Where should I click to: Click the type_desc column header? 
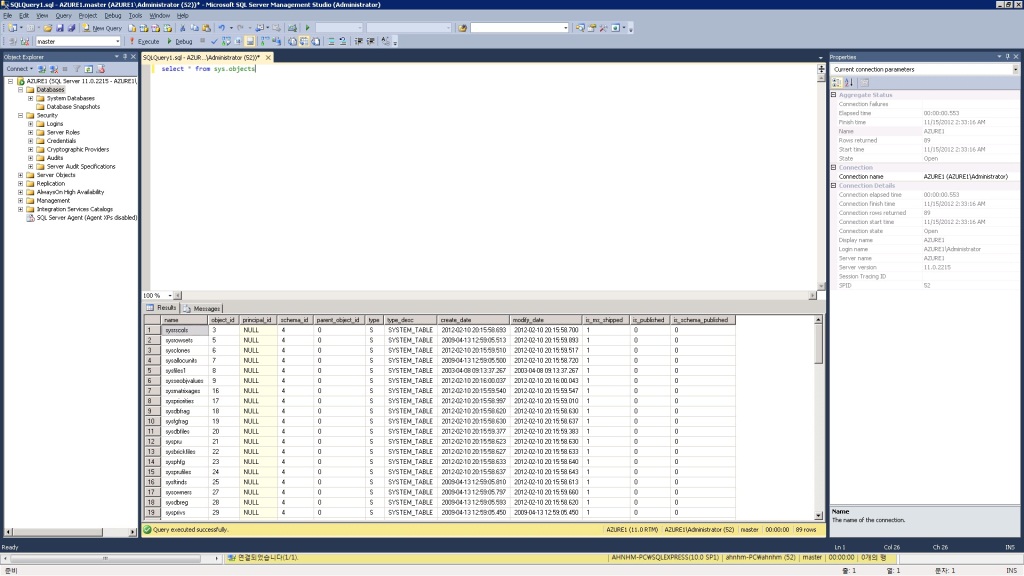pyautogui.click(x=411, y=320)
